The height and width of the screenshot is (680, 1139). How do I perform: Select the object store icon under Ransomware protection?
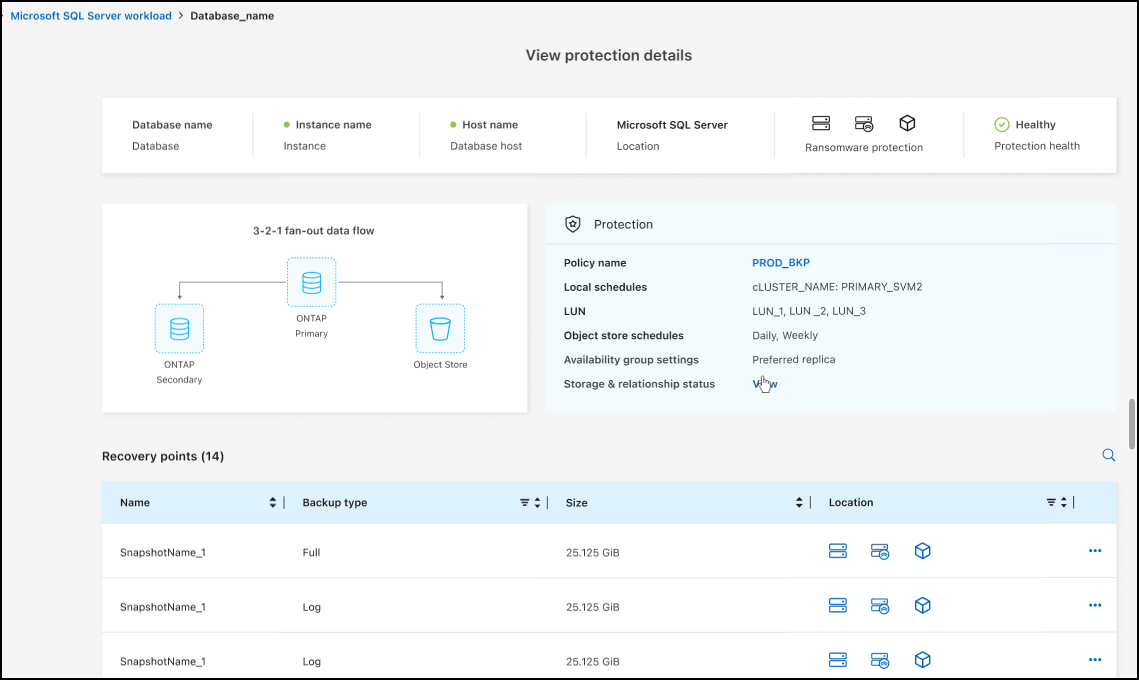click(907, 123)
